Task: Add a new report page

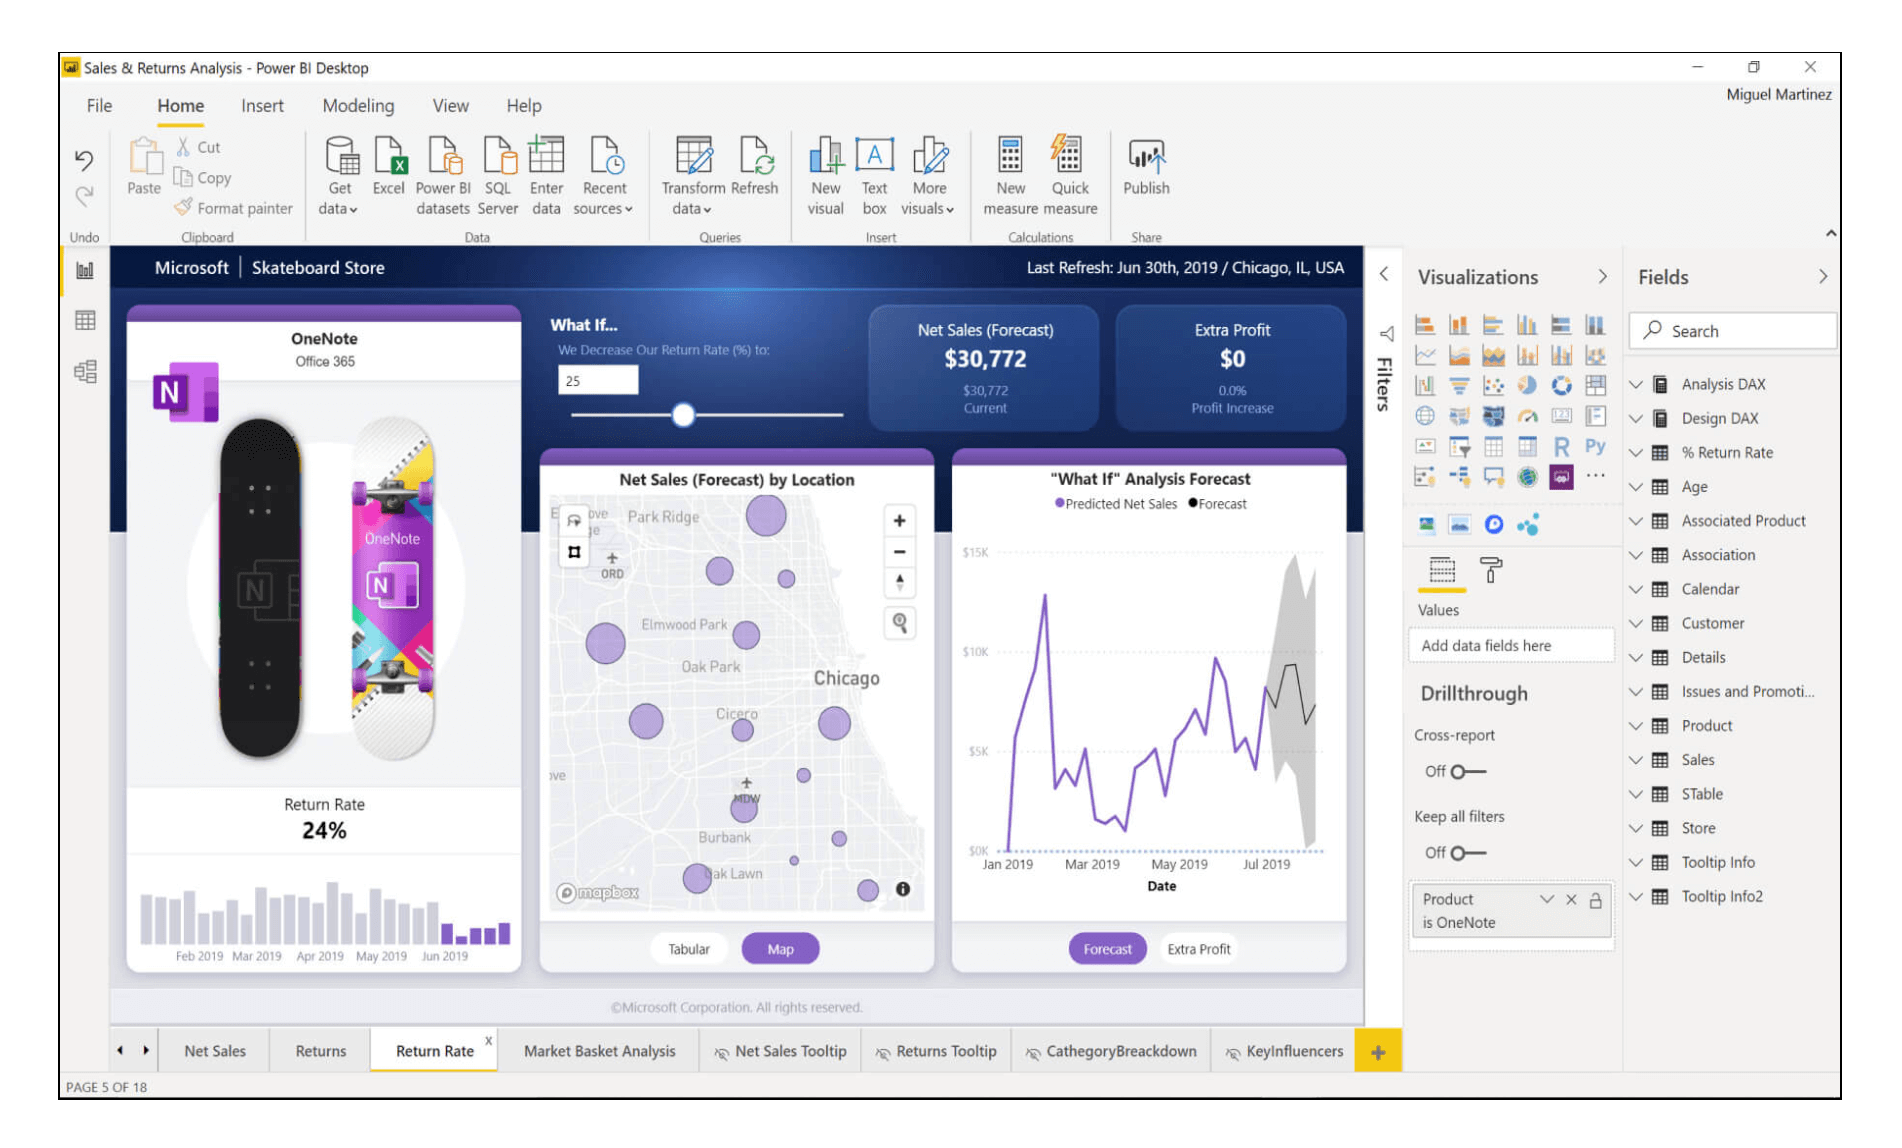Action: pos(1378,1052)
